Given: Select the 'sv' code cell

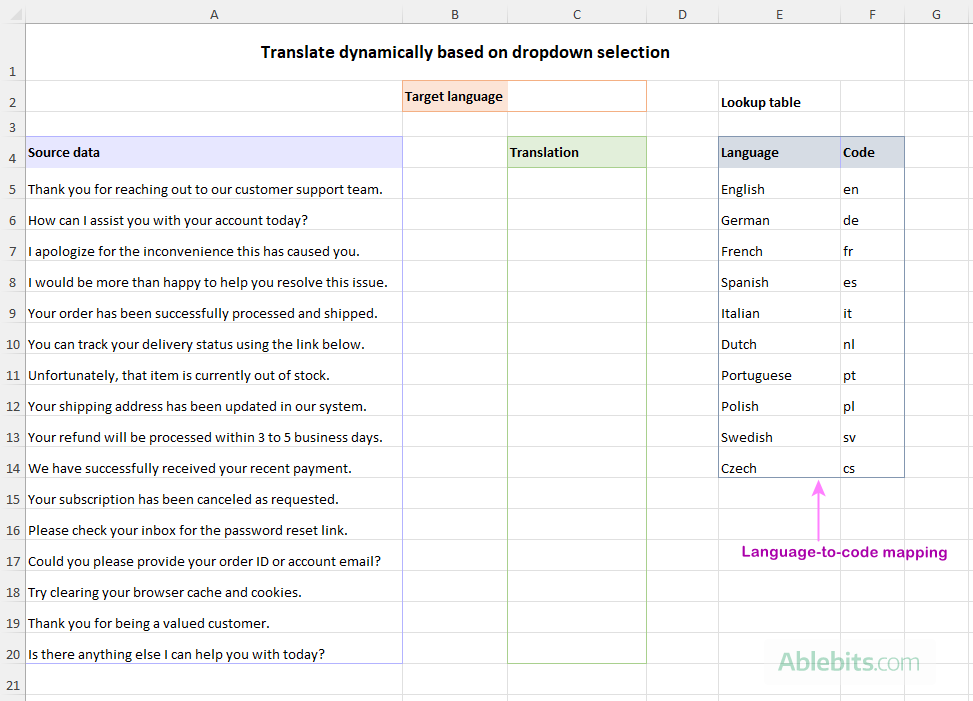Looking at the screenshot, I should (872, 432).
